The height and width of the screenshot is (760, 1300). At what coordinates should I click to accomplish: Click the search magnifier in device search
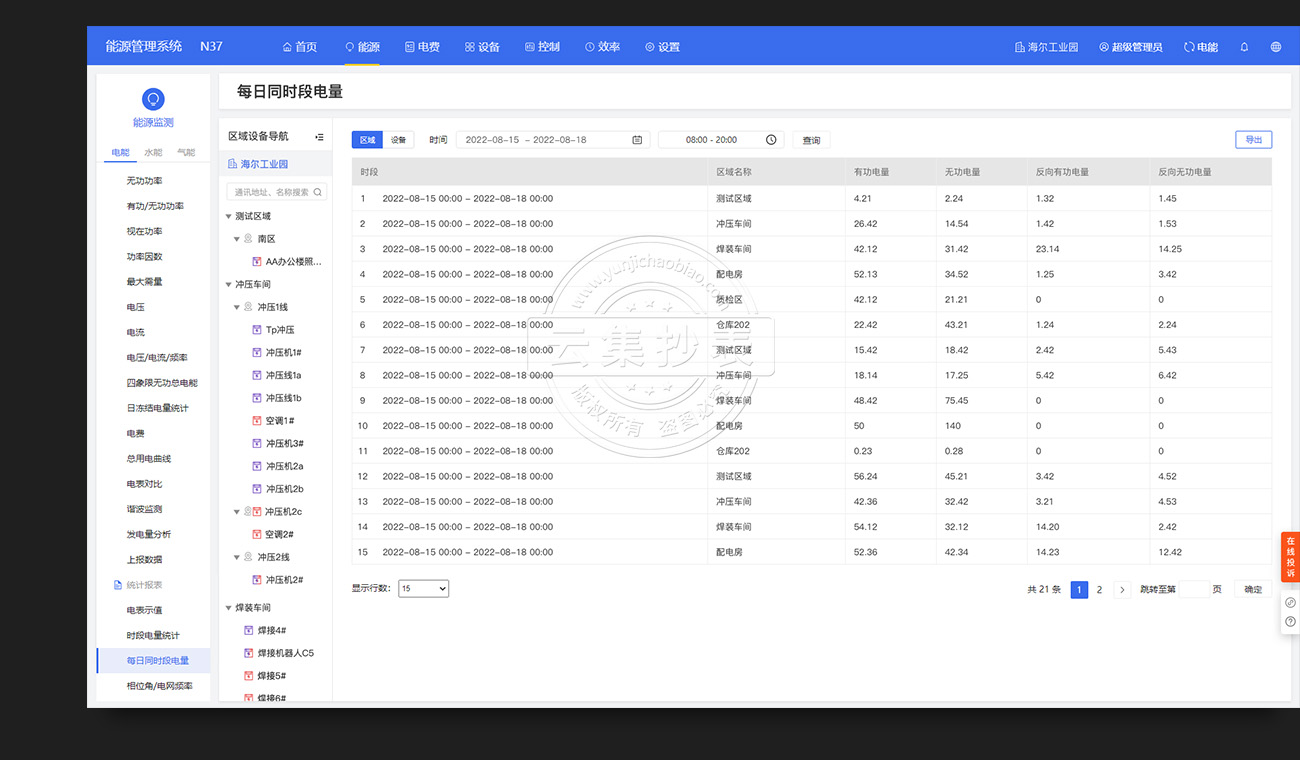318,192
